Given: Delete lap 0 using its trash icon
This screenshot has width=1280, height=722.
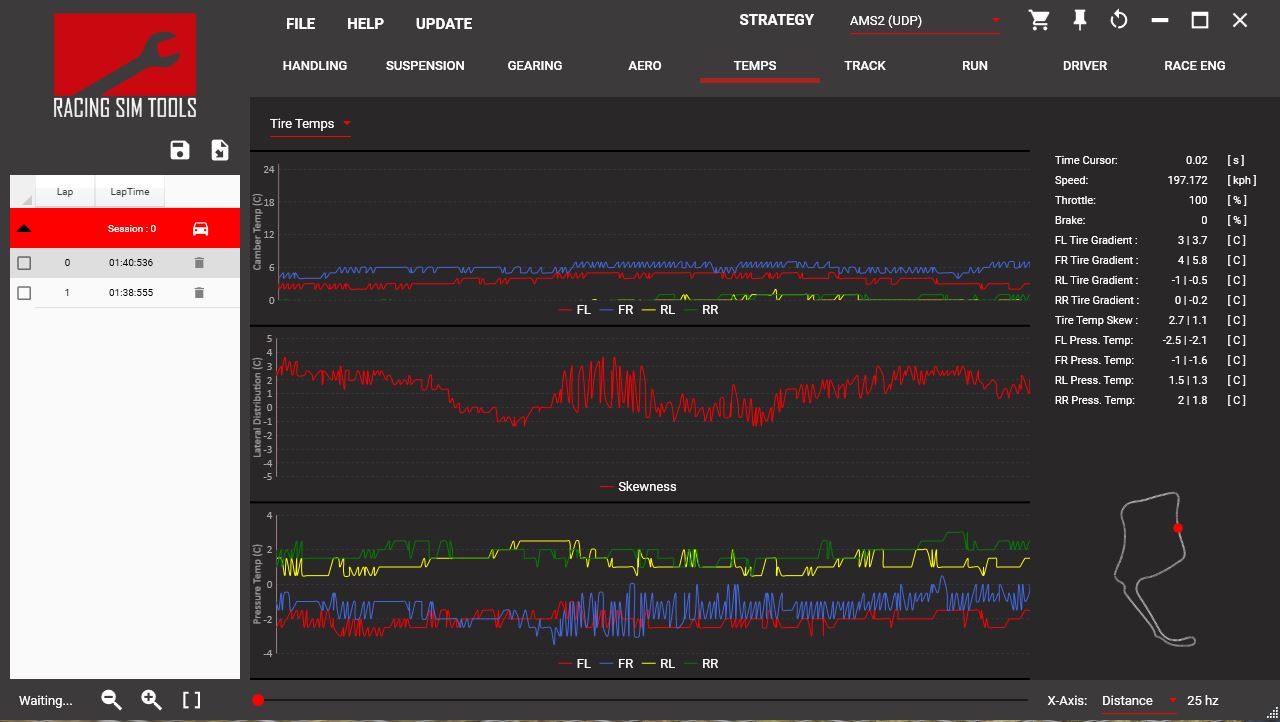Looking at the screenshot, I should (199, 263).
